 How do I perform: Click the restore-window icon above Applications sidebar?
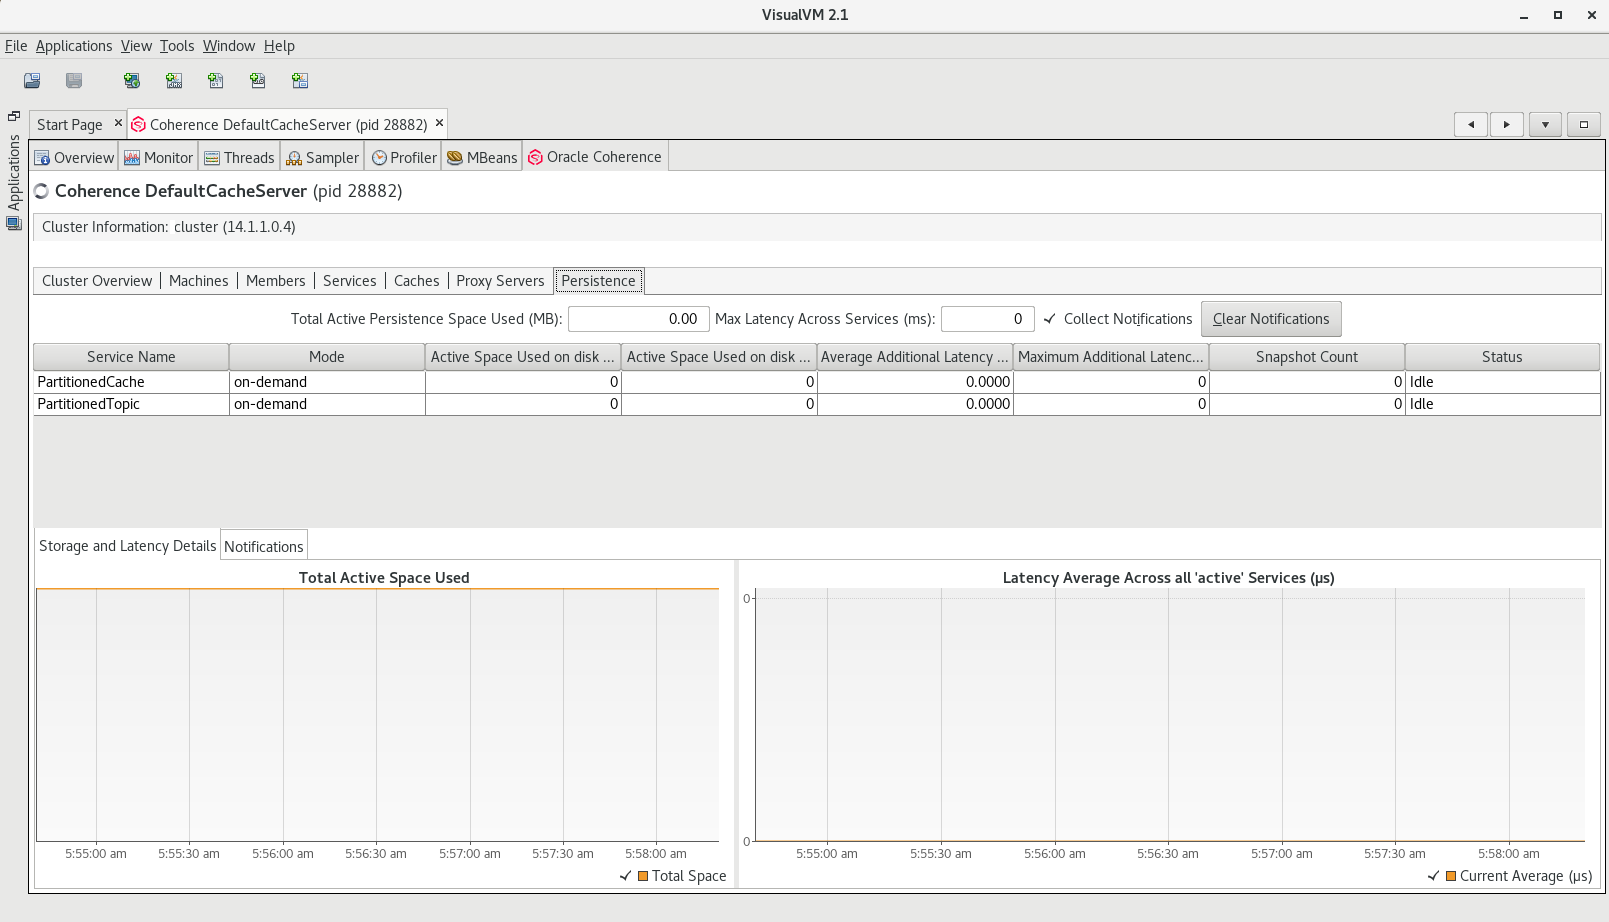14,116
